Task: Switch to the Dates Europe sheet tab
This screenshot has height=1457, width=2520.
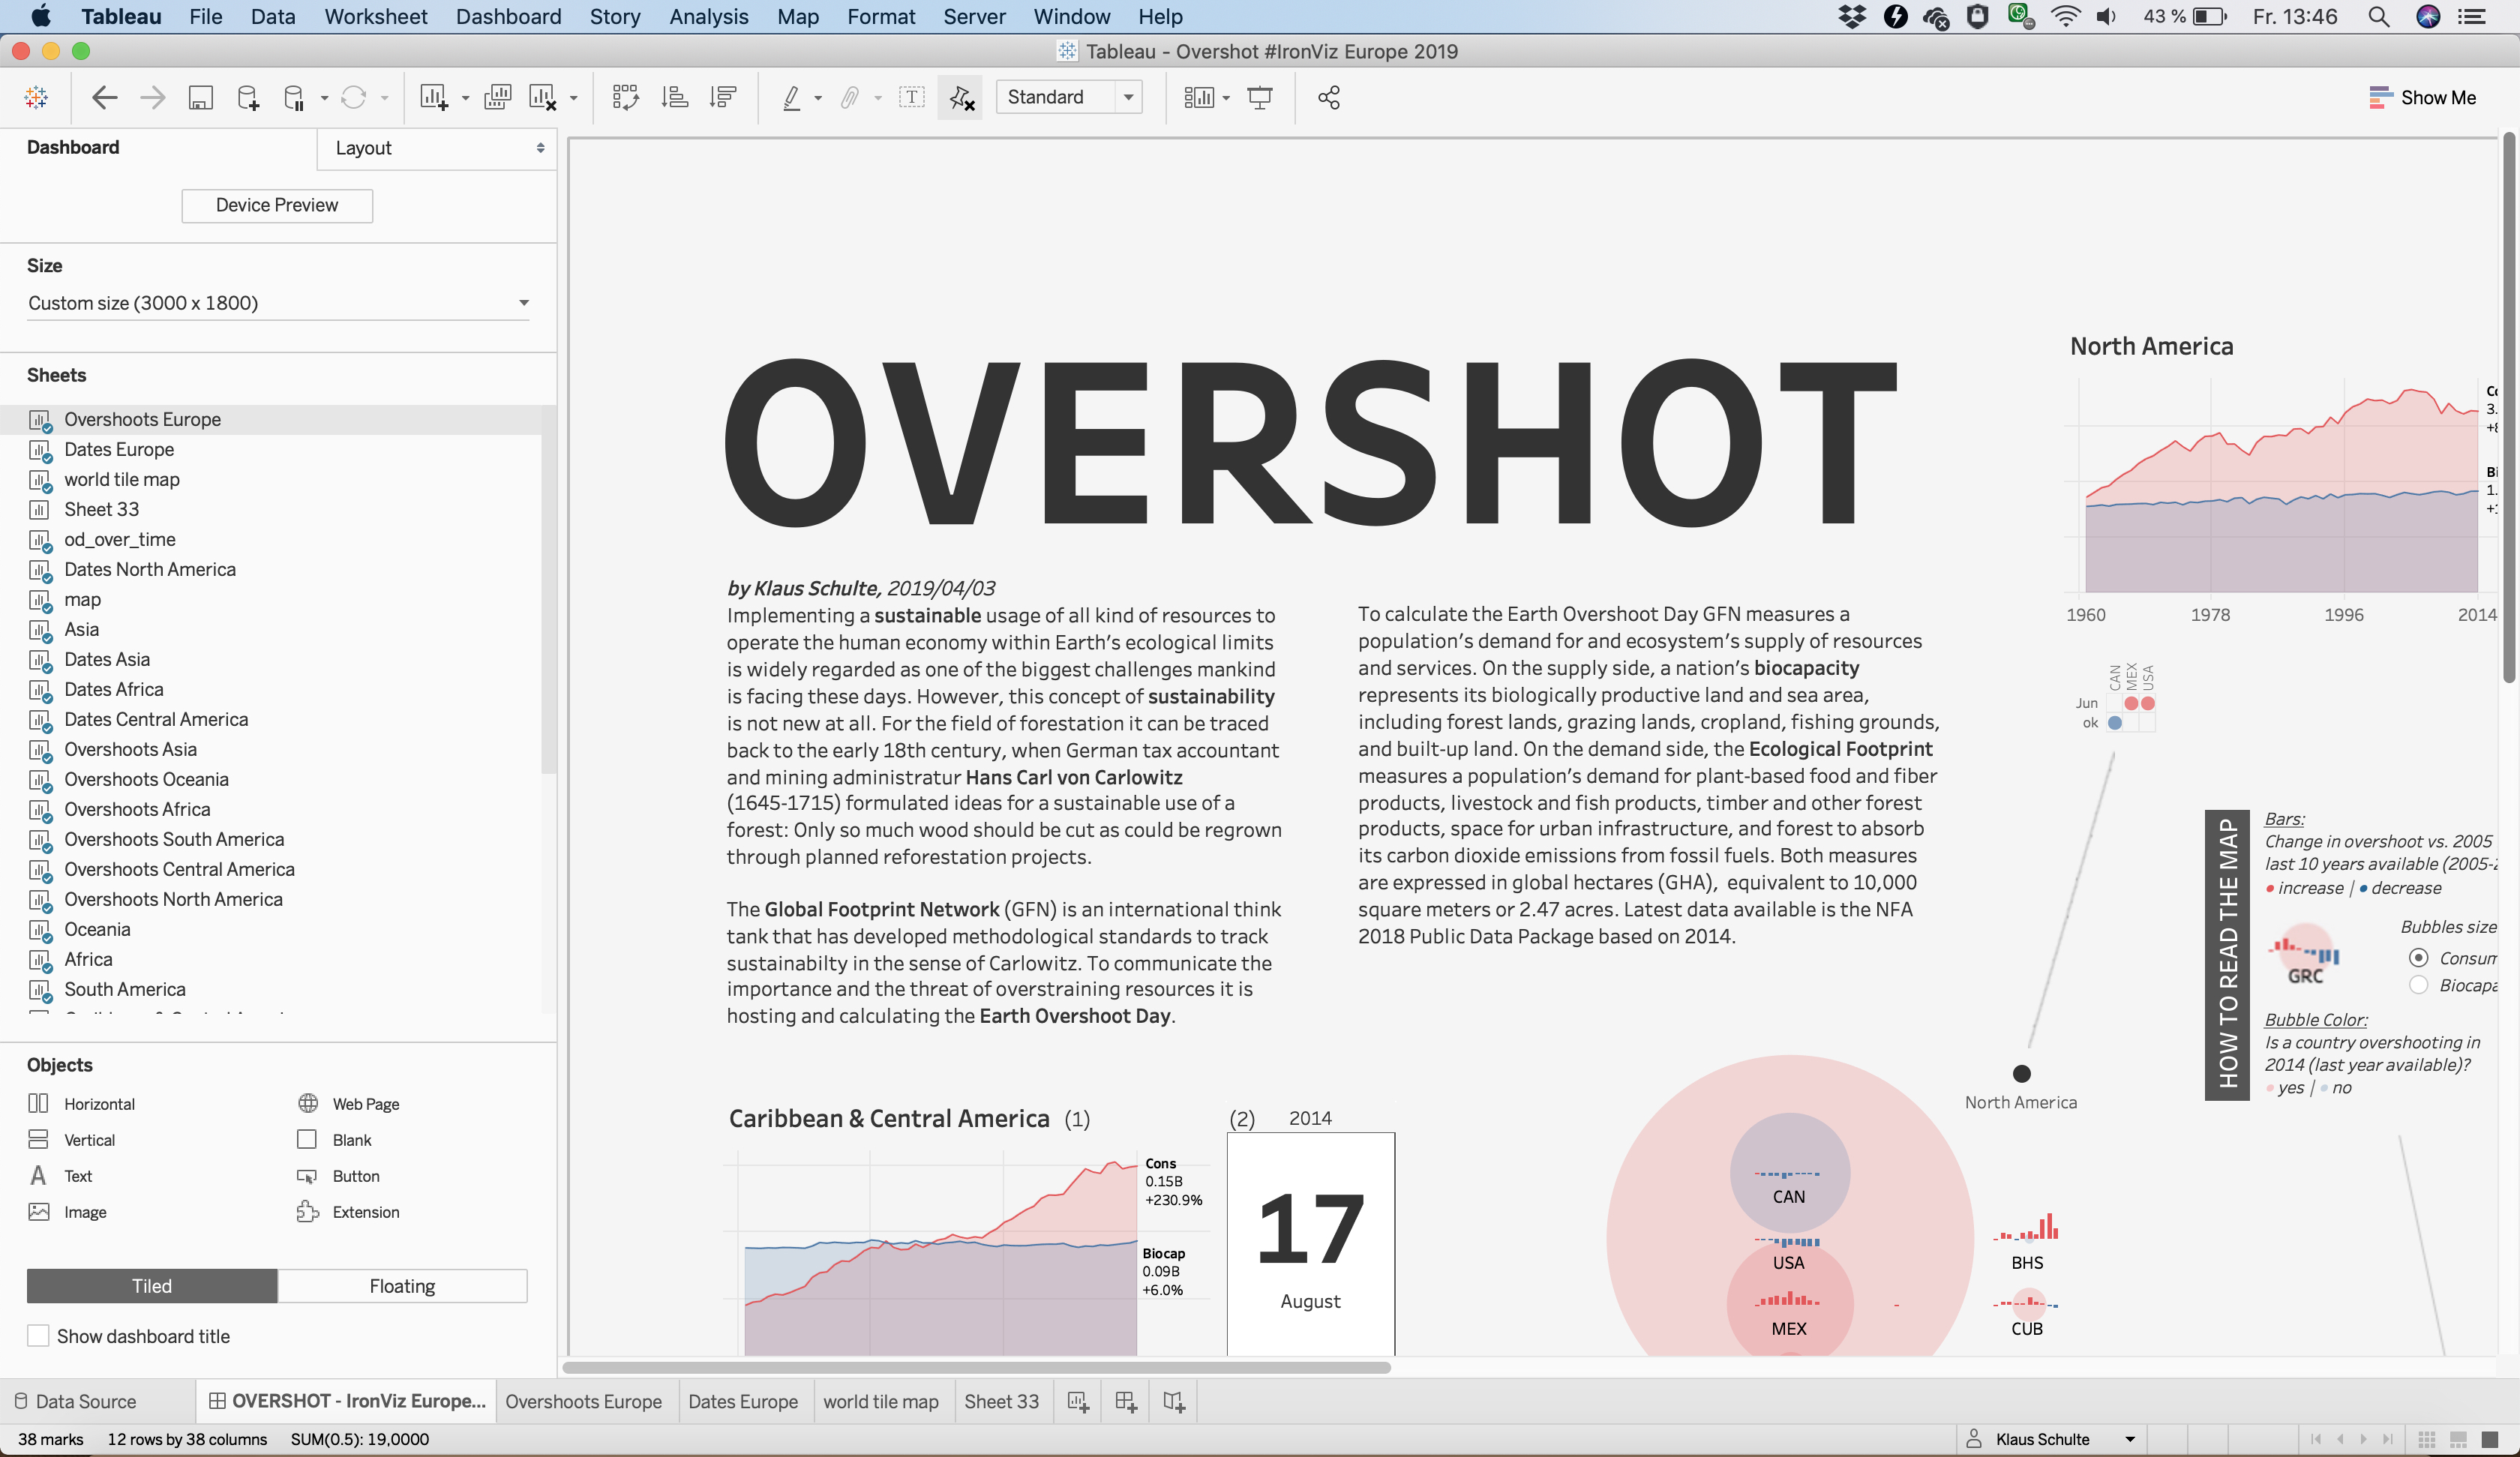Action: pos(742,1401)
